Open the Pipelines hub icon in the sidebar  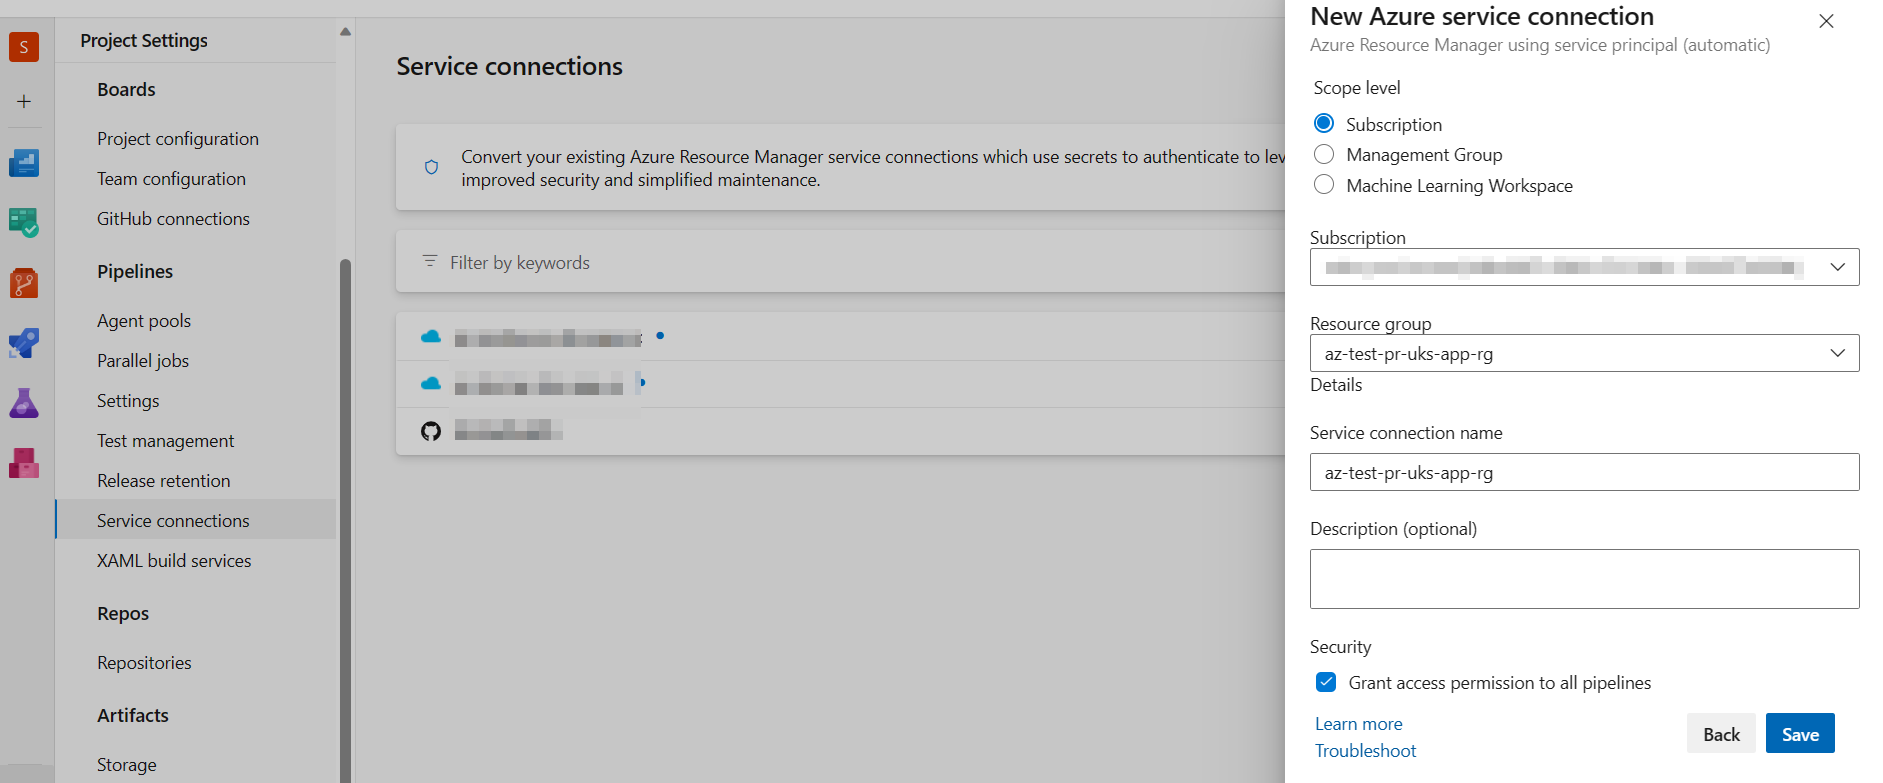point(24,343)
